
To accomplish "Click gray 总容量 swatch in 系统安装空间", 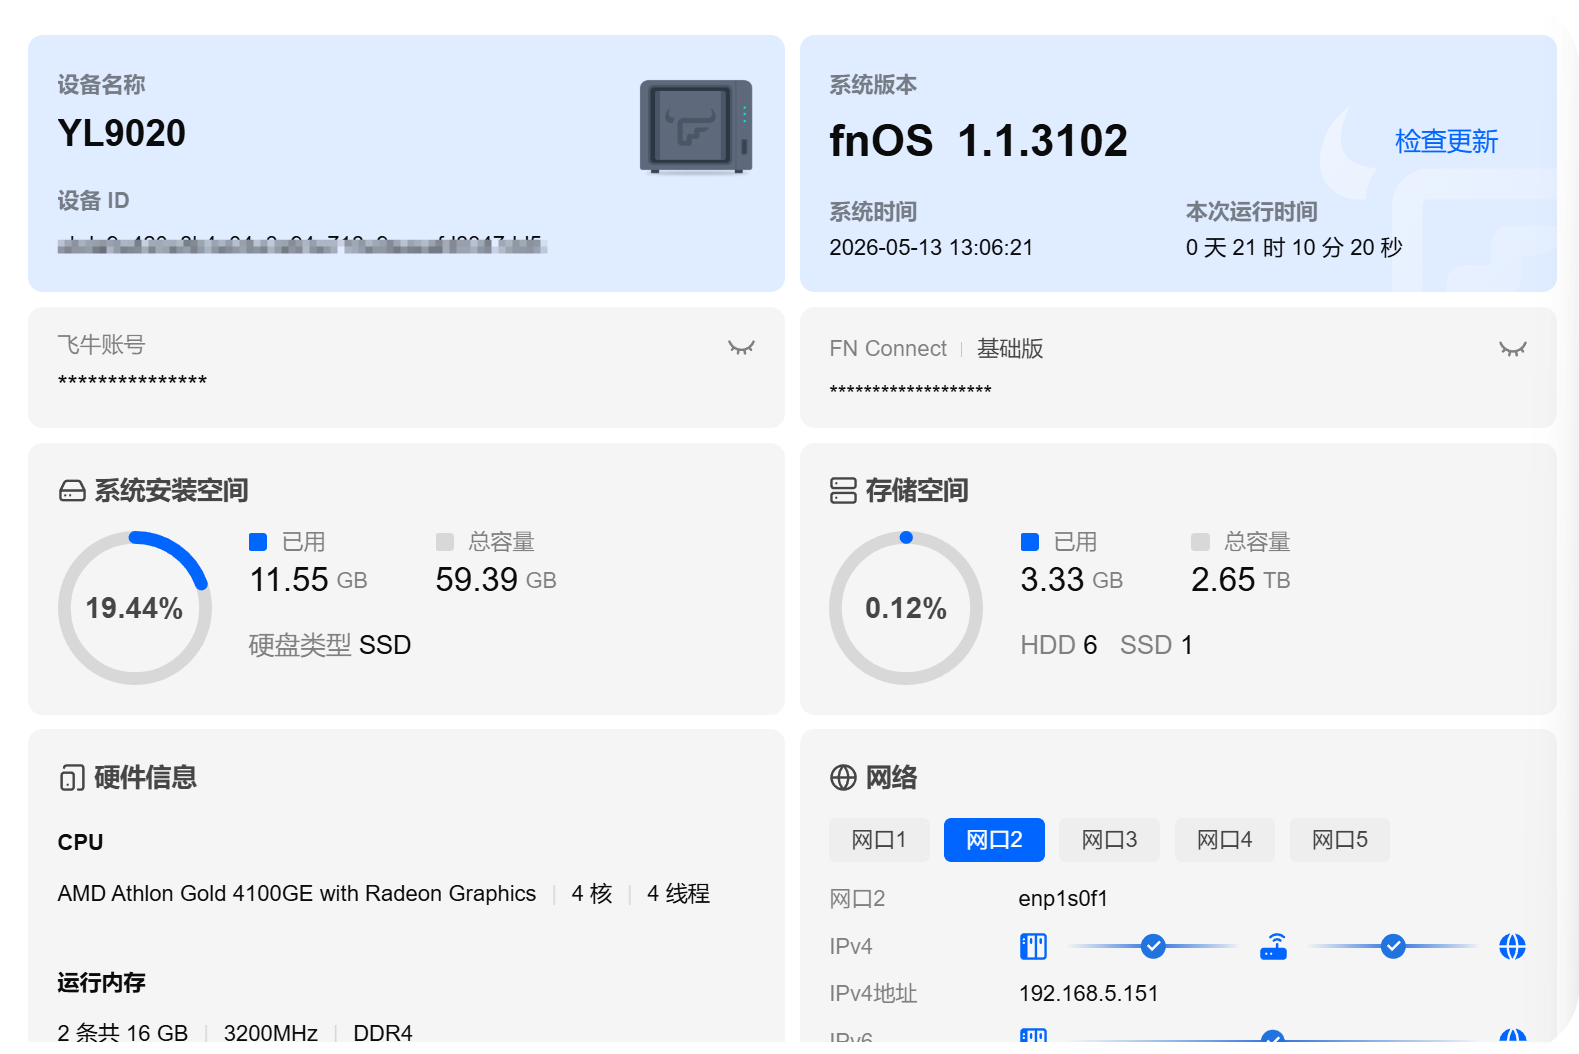I will (445, 542).
